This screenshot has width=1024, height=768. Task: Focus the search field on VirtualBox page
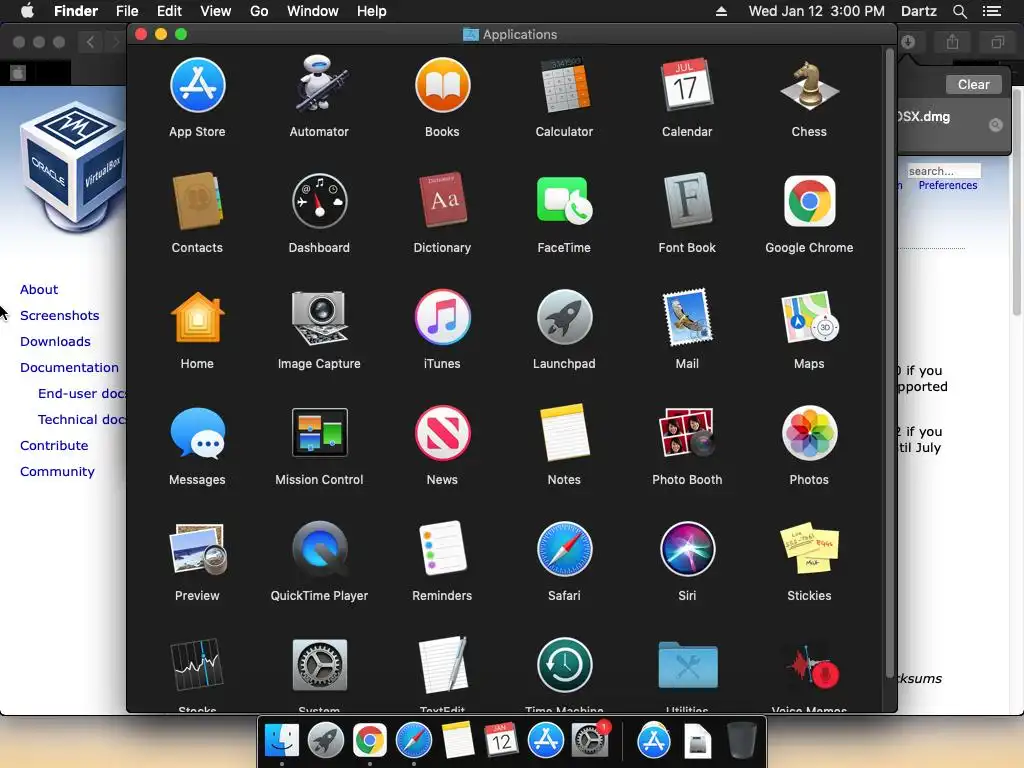pos(944,170)
